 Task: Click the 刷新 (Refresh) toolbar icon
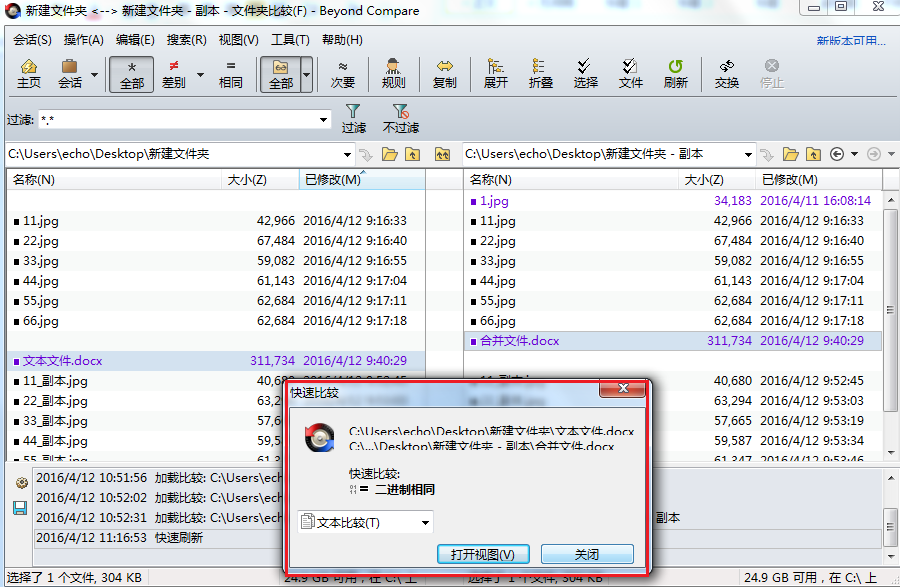tap(675, 73)
